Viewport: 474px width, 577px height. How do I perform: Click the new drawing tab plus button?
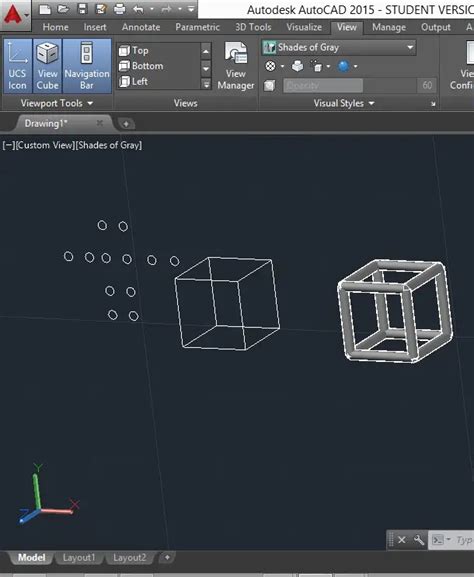[x=126, y=124]
